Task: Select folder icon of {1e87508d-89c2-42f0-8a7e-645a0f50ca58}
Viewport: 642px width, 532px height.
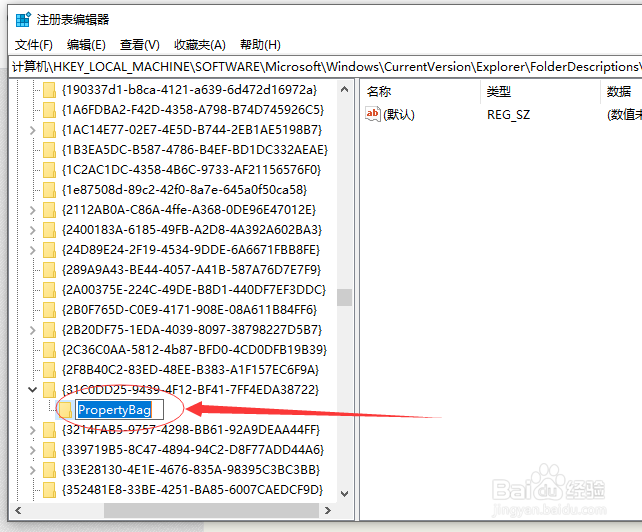Action: (50, 190)
